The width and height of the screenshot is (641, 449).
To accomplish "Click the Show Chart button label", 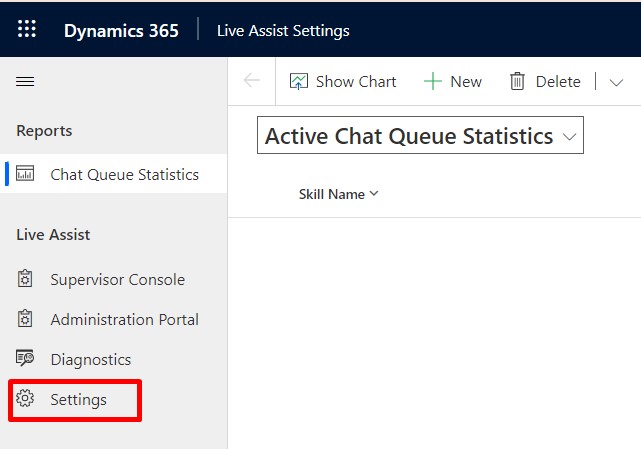I will 356,81.
